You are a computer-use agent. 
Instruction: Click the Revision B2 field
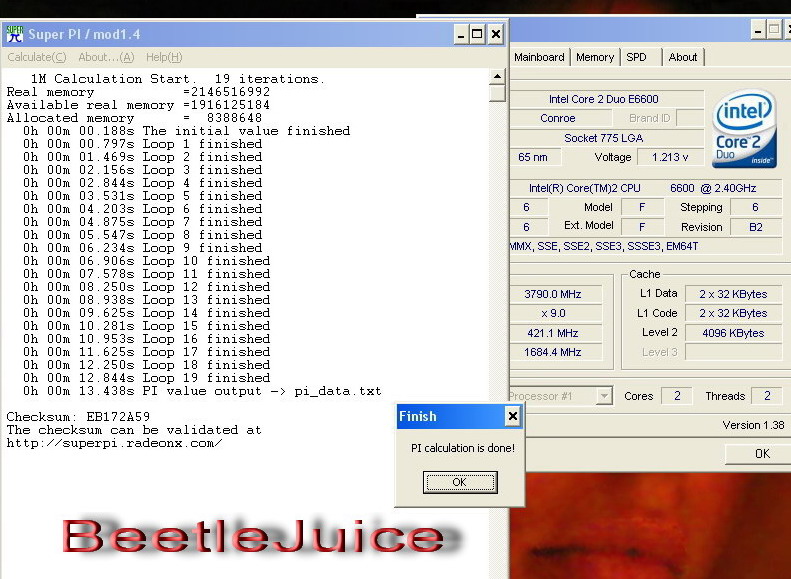click(x=756, y=227)
